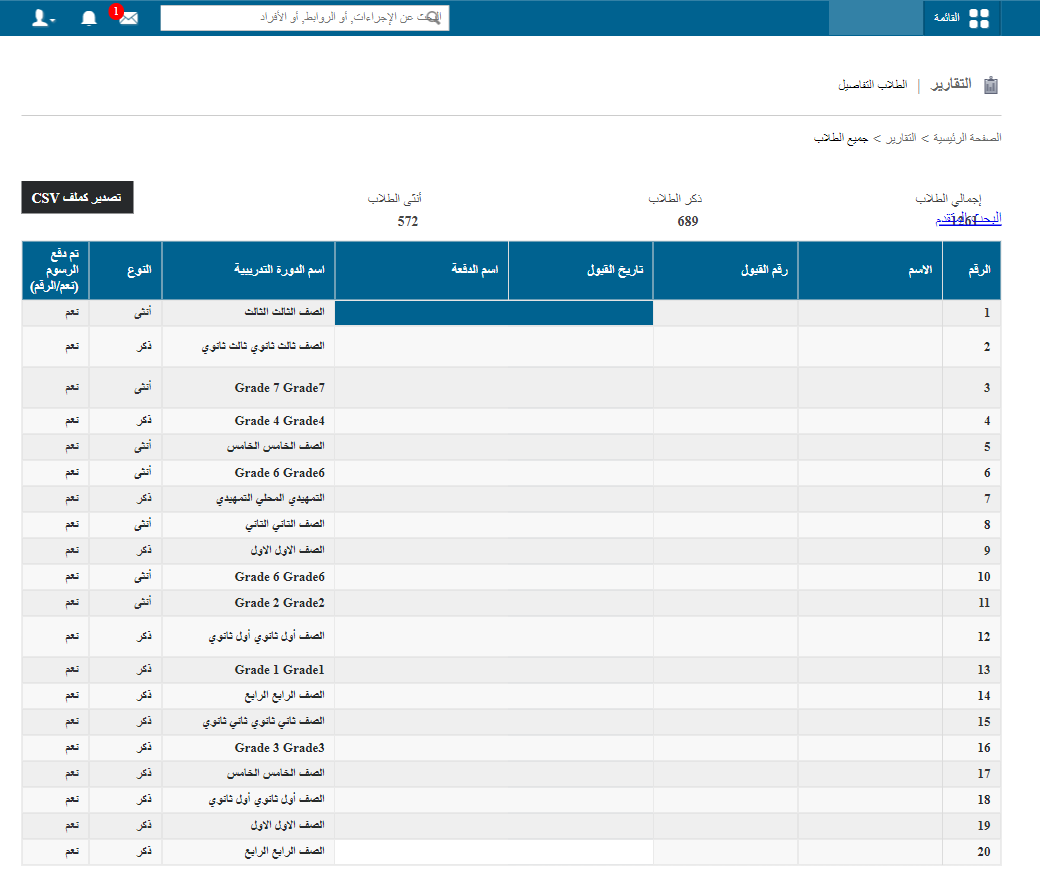Select row number 20 cell

click(972, 852)
